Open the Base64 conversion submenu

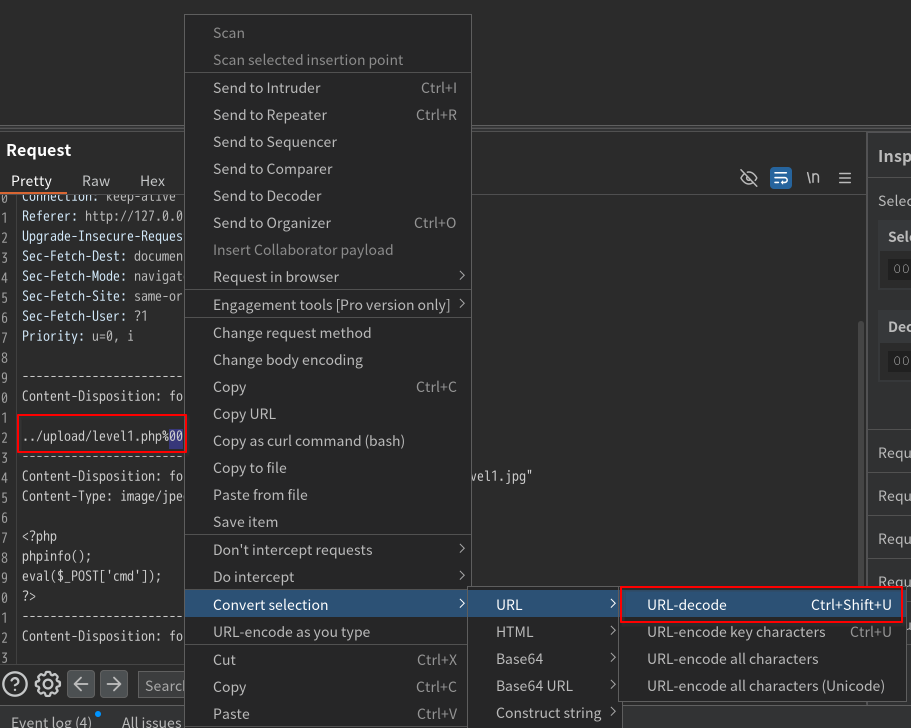[x=543, y=659]
